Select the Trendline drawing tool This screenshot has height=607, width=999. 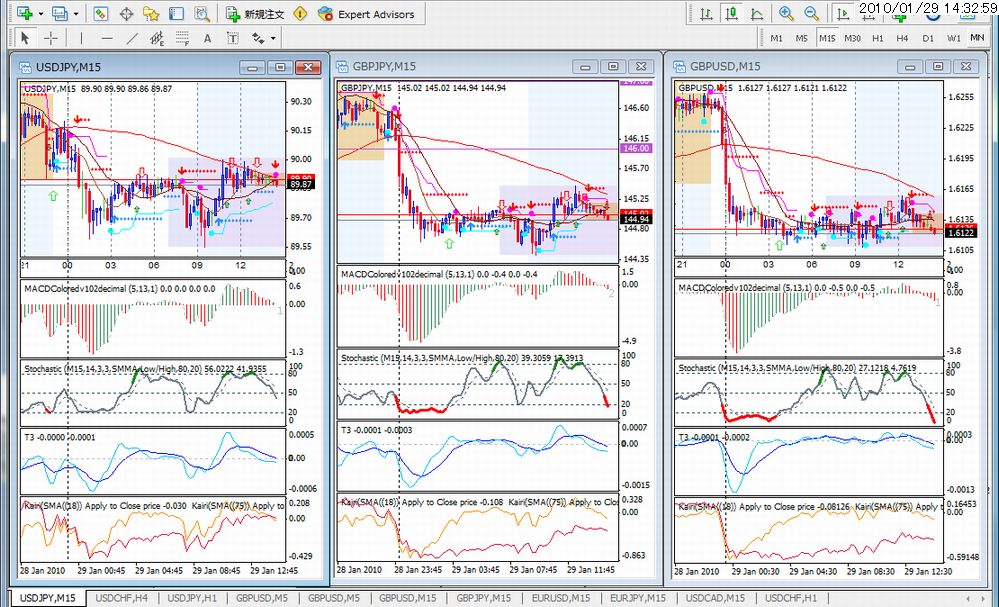(132, 38)
